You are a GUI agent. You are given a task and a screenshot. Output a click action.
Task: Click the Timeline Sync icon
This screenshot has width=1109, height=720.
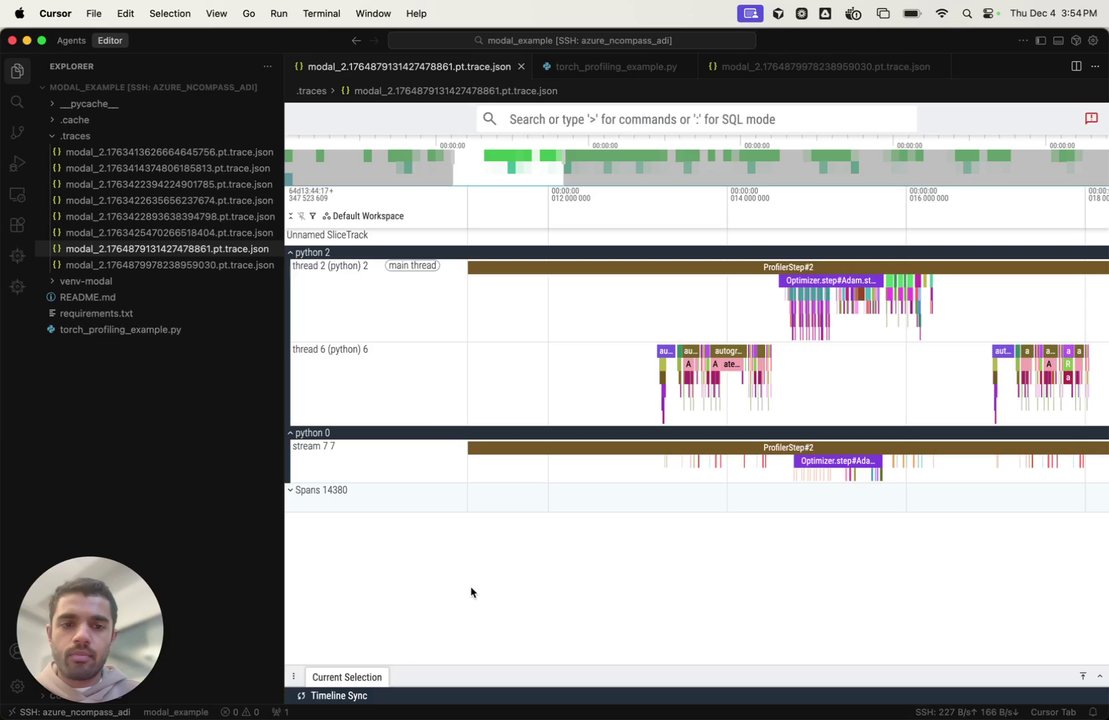(x=301, y=696)
